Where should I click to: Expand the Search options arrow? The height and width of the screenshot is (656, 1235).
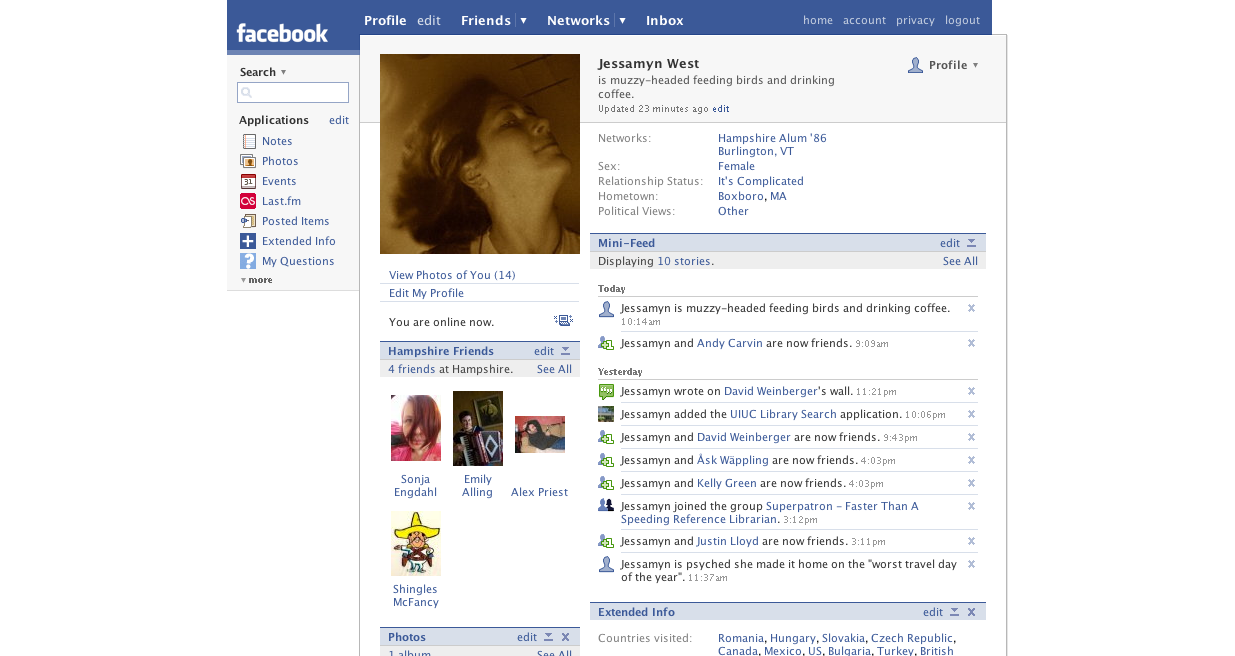(x=283, y=72)
